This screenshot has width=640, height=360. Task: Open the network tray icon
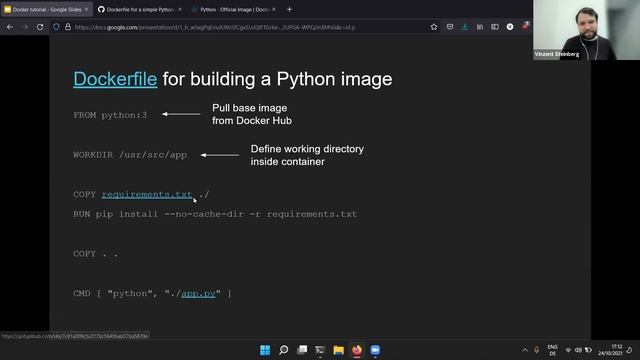click(568, 350)
